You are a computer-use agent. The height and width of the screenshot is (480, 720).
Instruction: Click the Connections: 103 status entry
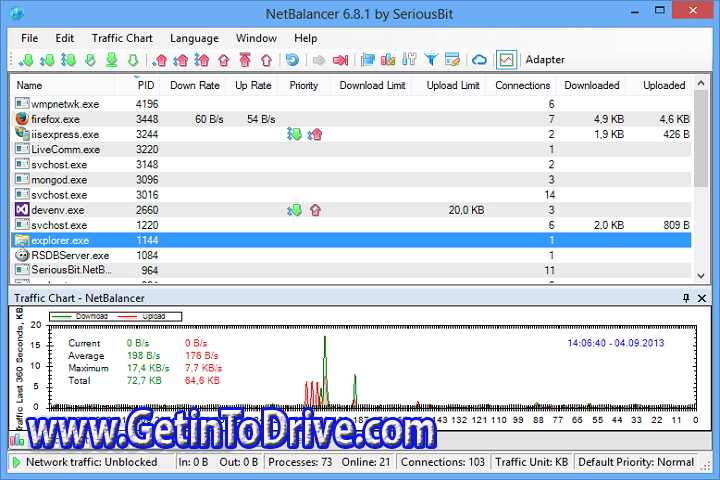443,462
